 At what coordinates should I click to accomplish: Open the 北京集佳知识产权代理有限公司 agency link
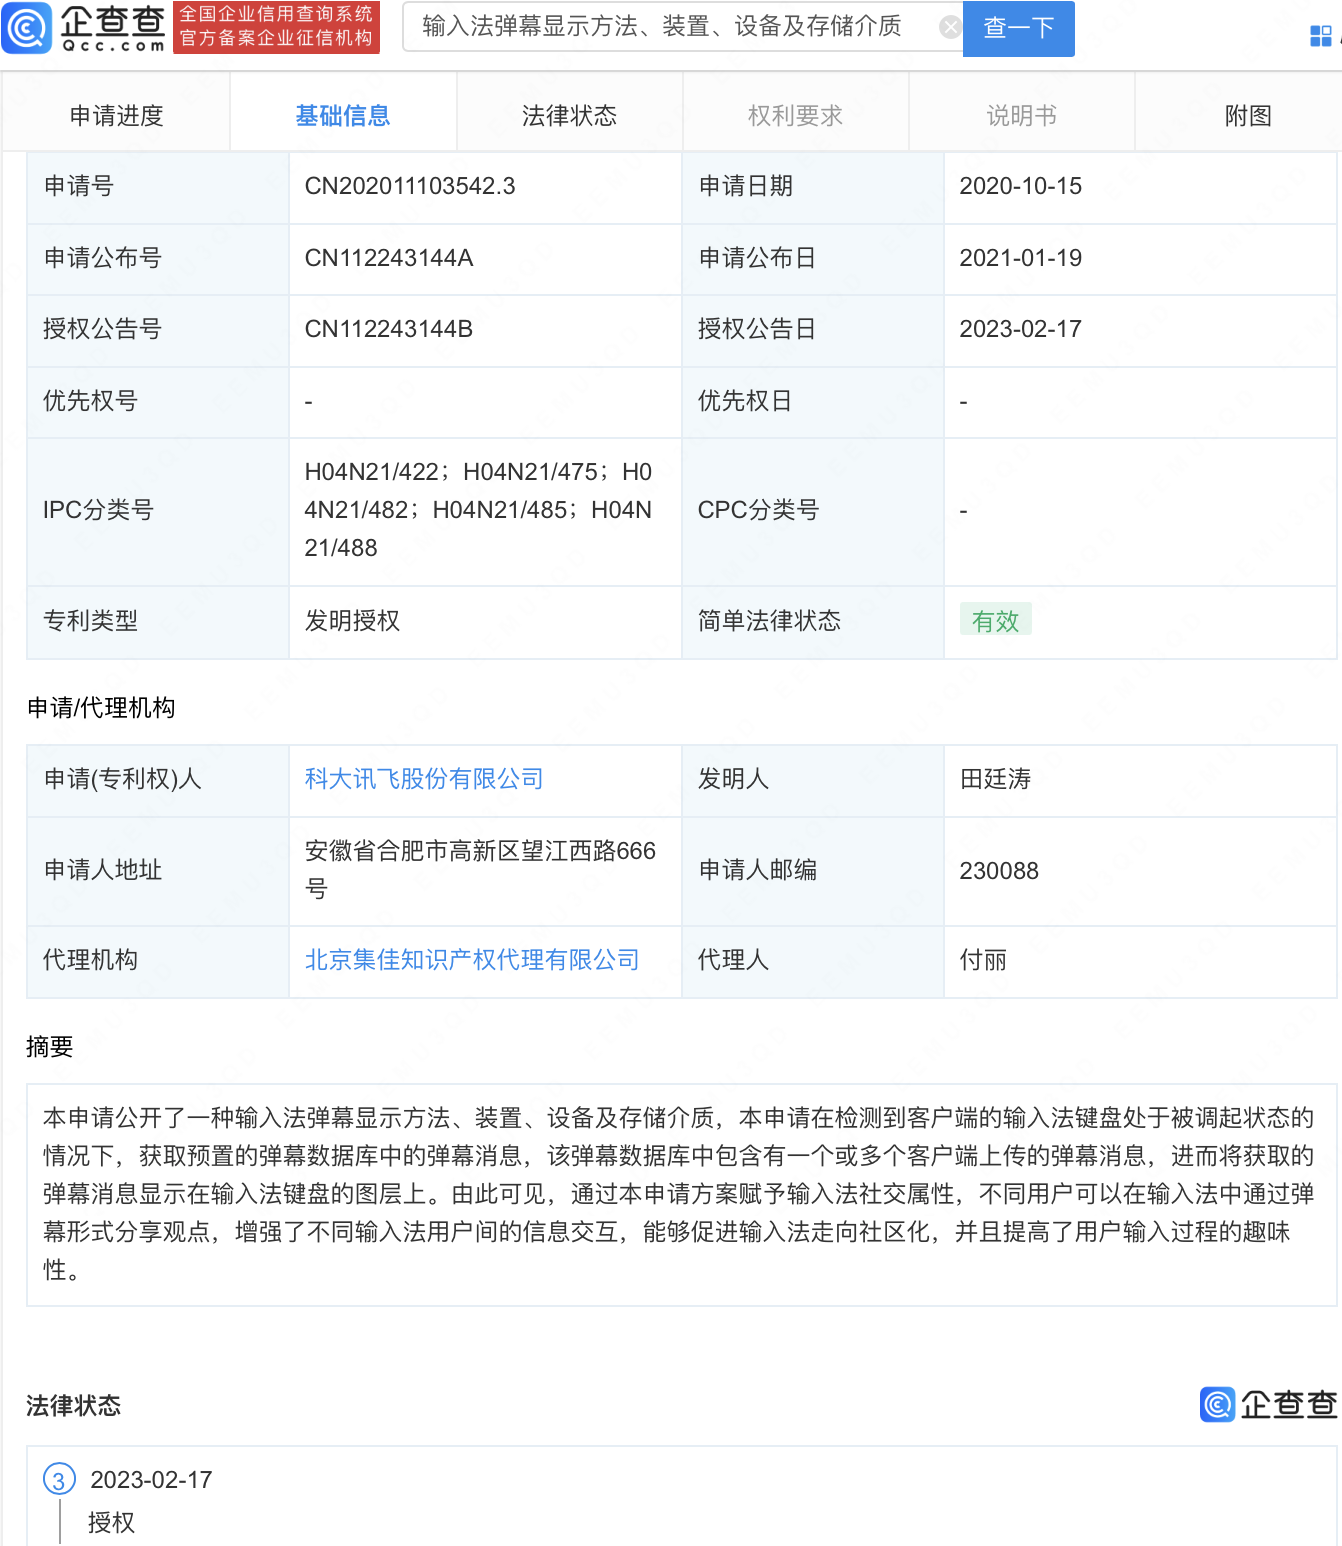[x=471, y=959]
